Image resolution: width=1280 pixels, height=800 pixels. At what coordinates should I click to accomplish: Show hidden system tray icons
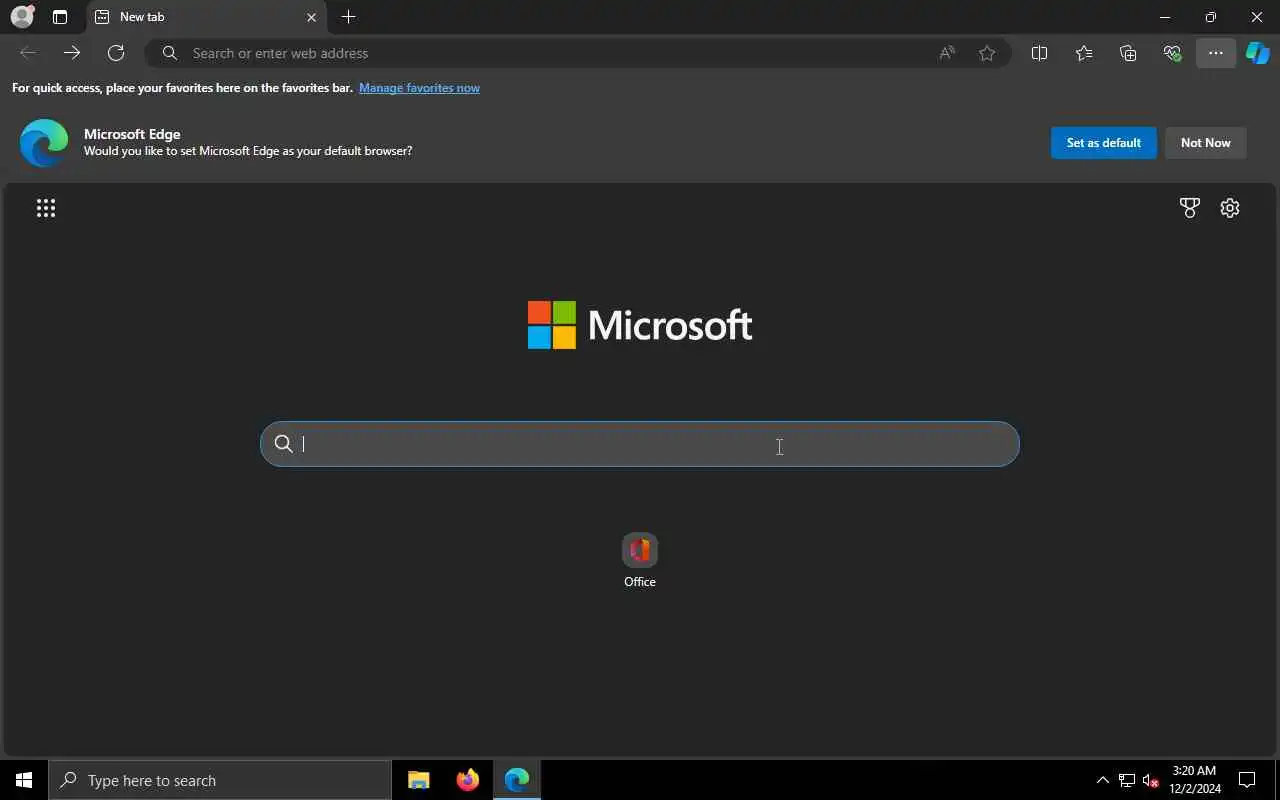[1103, 780]
